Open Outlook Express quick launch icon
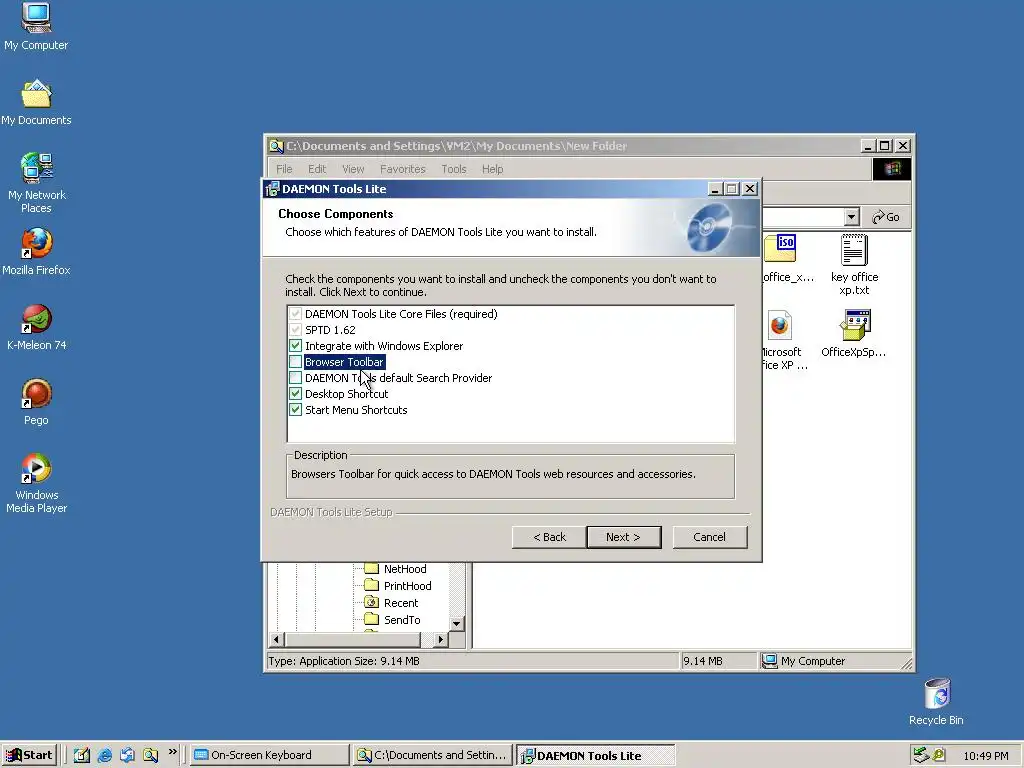Viewport: 1024px width, 768px height. coord(127,755)
